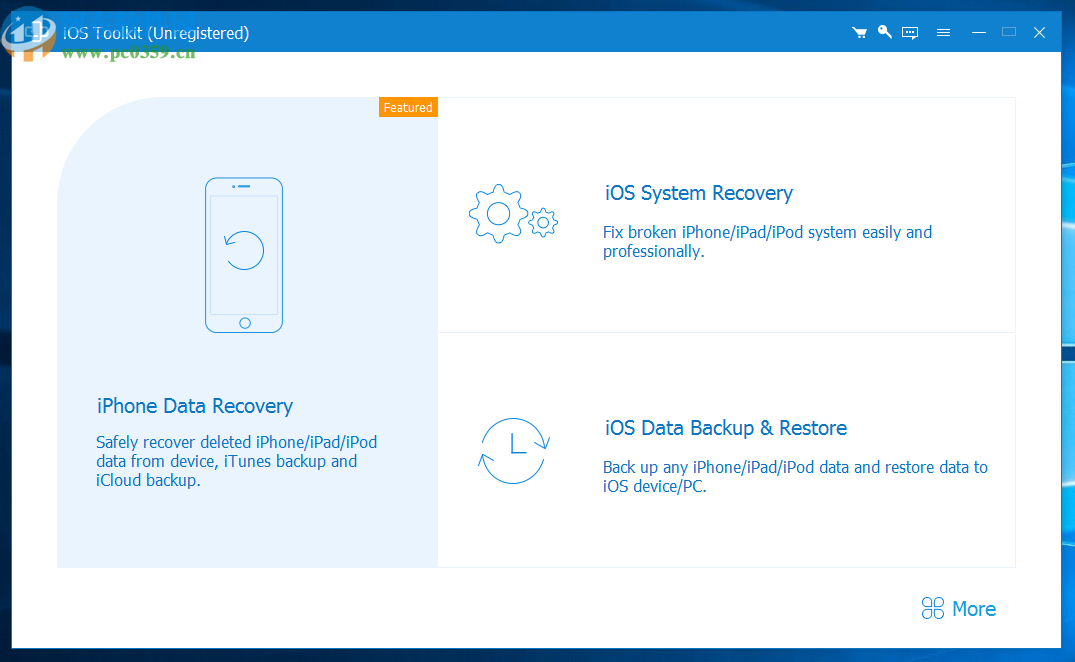Open iOS Data Backup & Restore

click(x=725, y=427)
